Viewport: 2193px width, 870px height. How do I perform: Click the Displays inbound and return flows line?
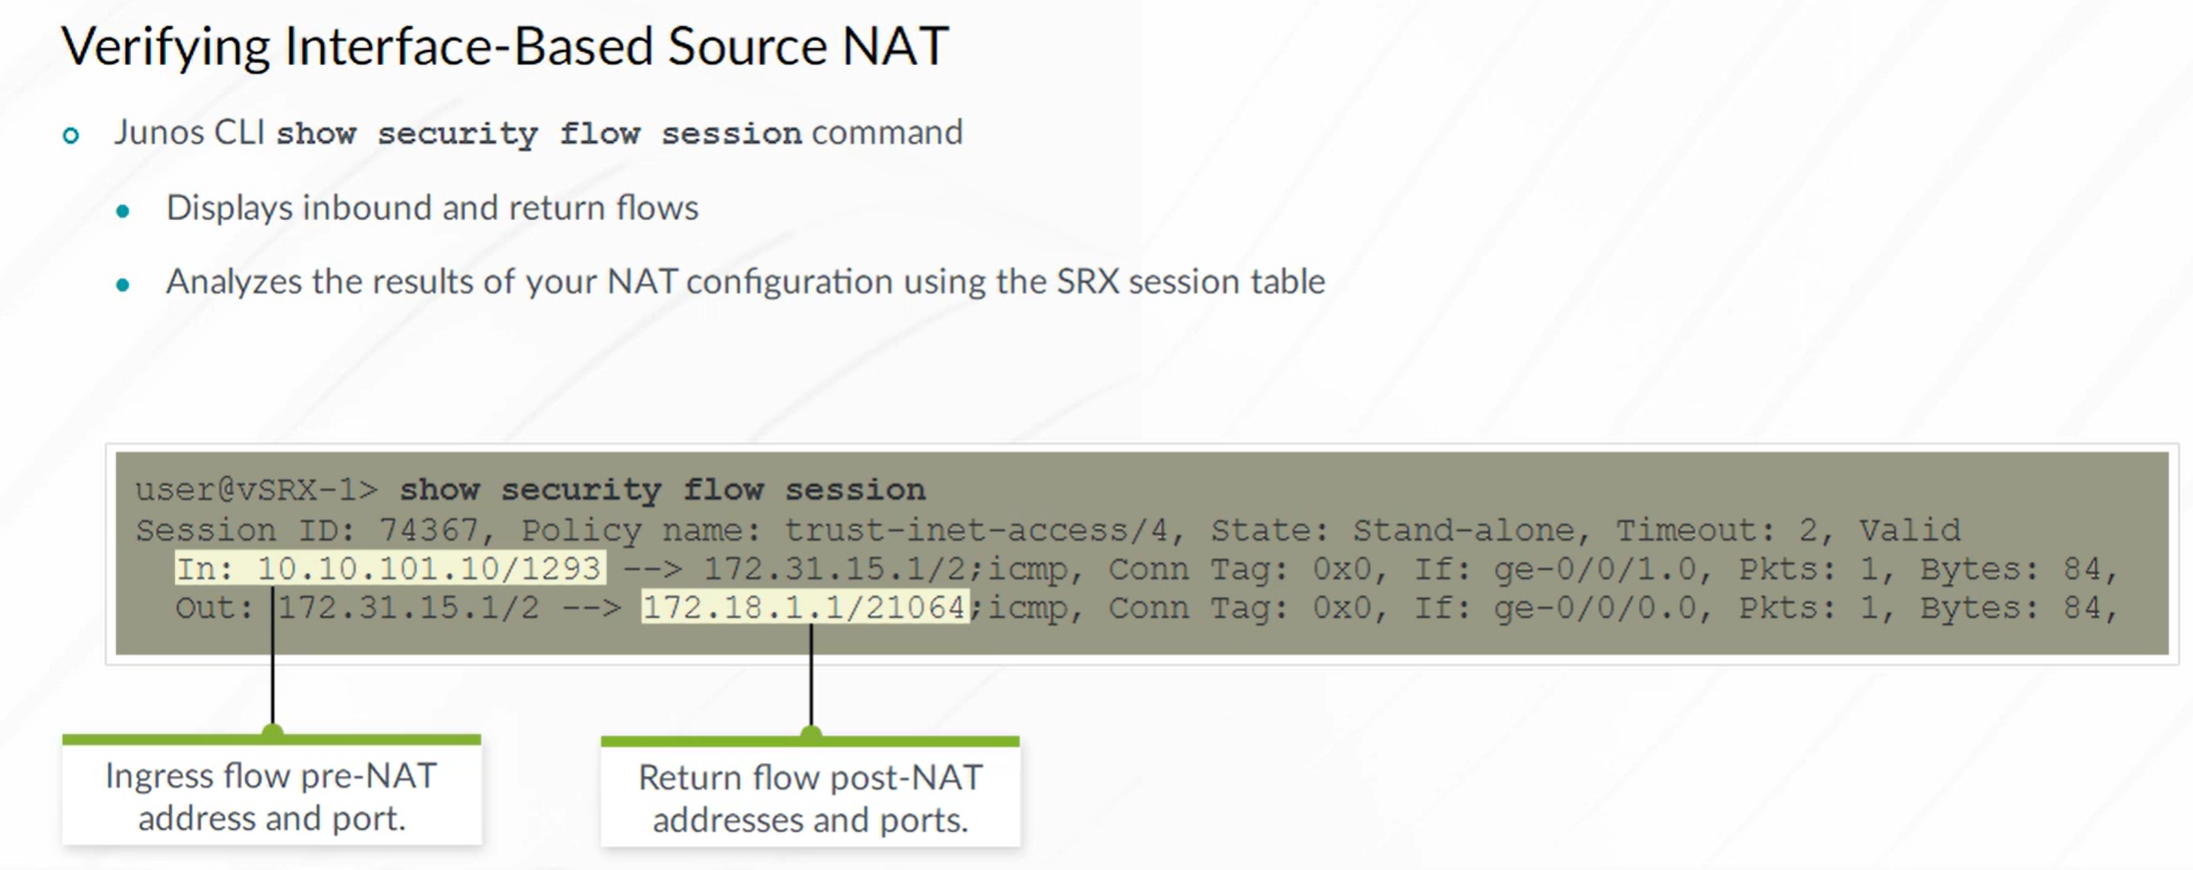click(432, 208)
